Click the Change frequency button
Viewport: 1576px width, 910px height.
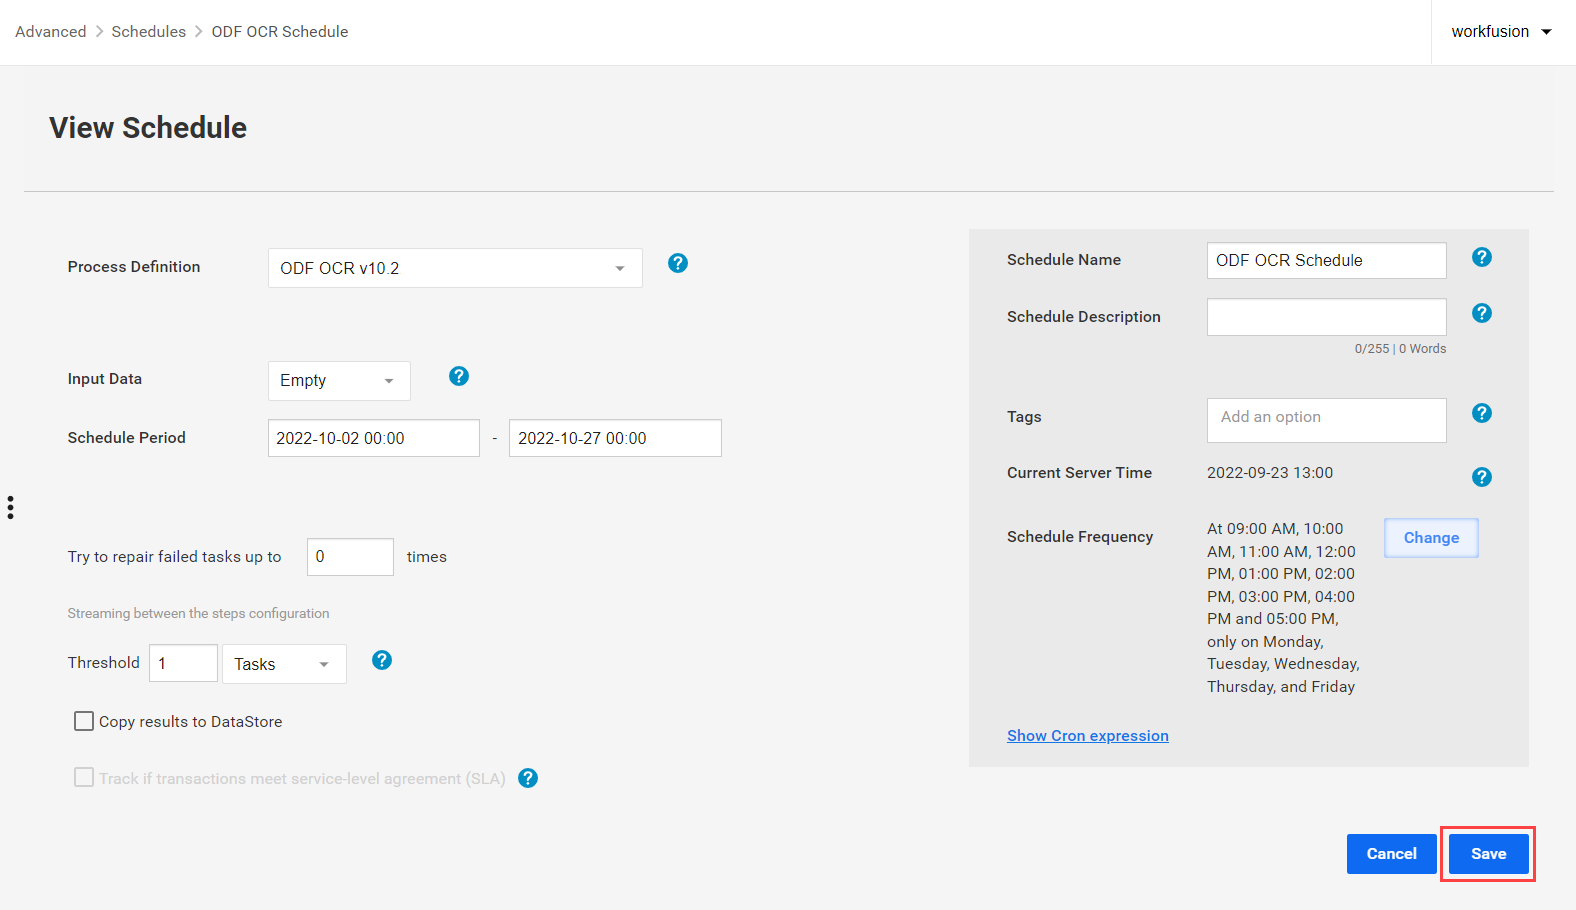1431,538
